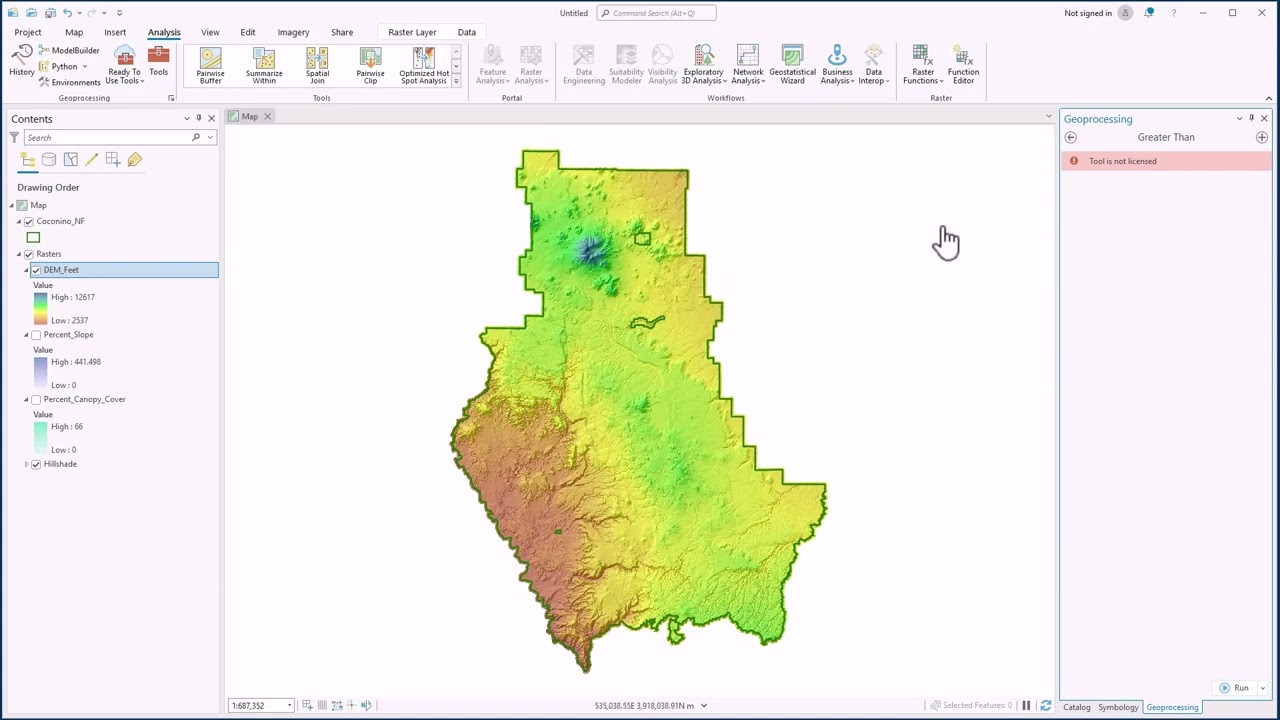
Task: Click List By Drawing Order icon
Action: pos(28,160)
